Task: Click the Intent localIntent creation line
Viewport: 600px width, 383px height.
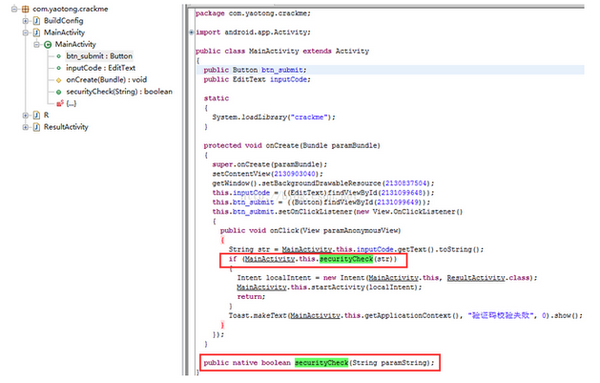Action: point(387,278)
